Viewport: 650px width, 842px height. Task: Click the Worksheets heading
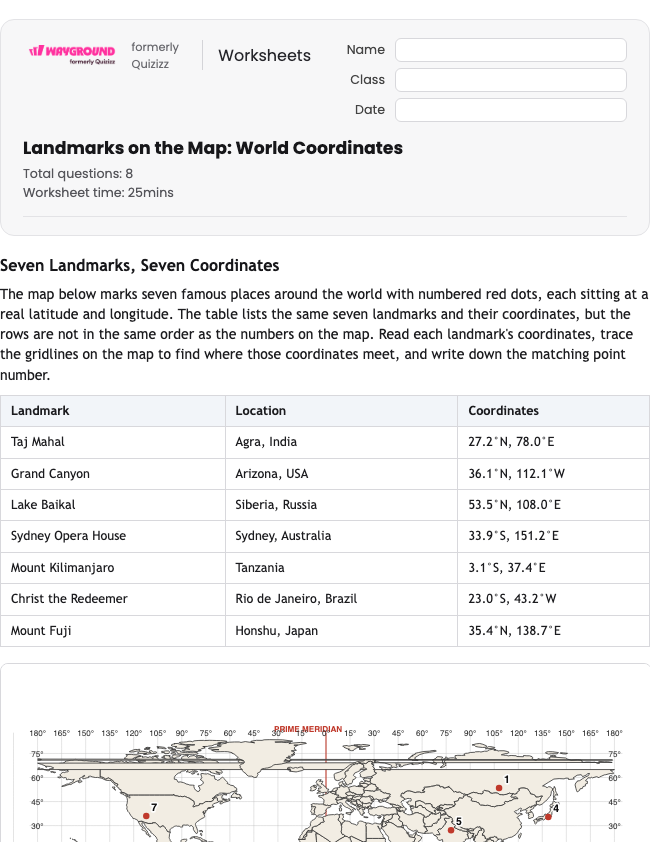264,55
